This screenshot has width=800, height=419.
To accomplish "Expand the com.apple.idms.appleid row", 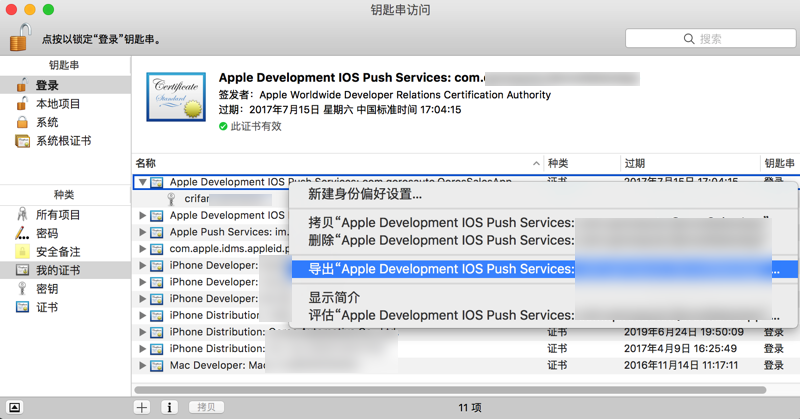I will (143, 249).
